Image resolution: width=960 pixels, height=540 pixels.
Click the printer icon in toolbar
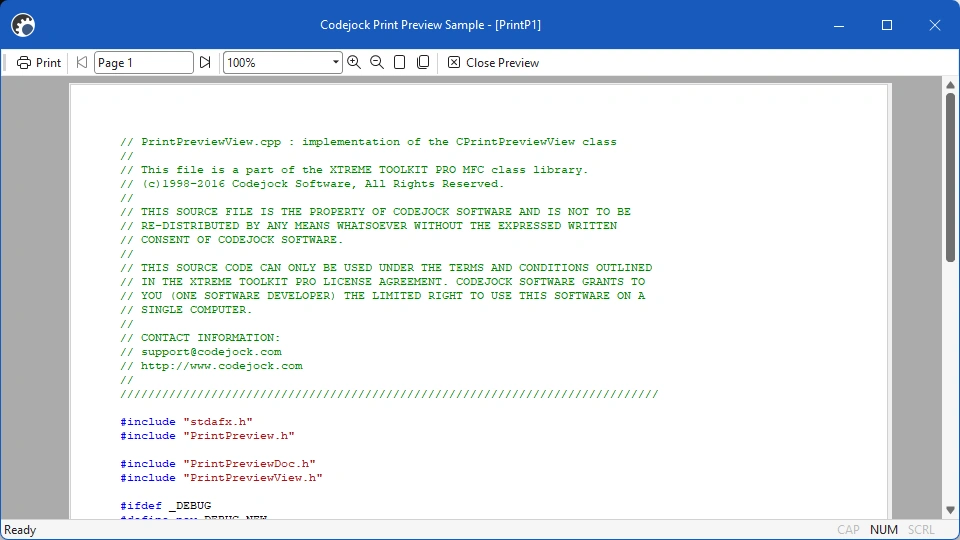point(24,62)
